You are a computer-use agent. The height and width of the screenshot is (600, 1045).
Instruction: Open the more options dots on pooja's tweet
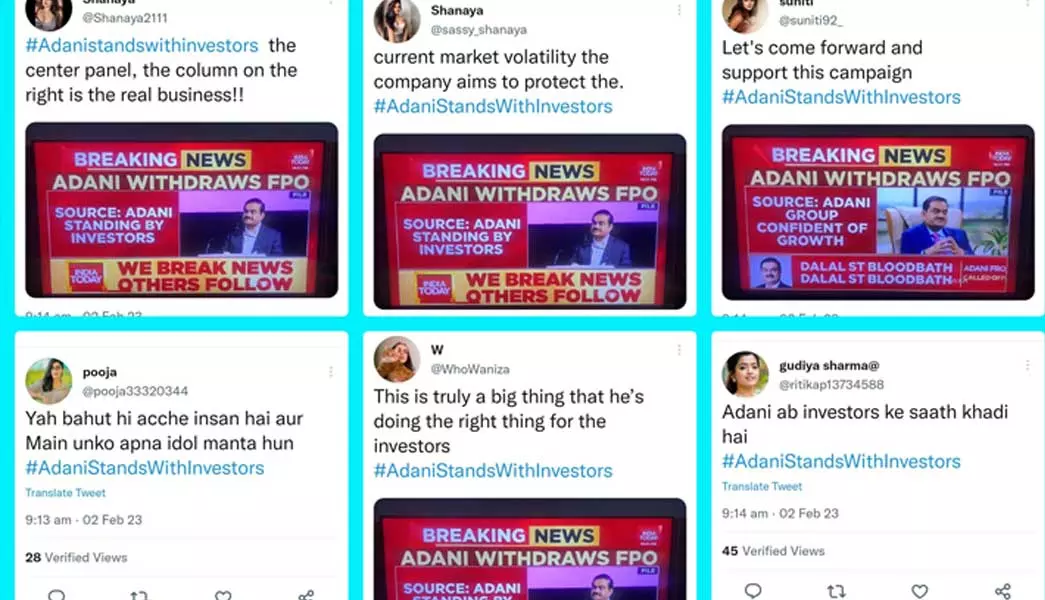331,372
